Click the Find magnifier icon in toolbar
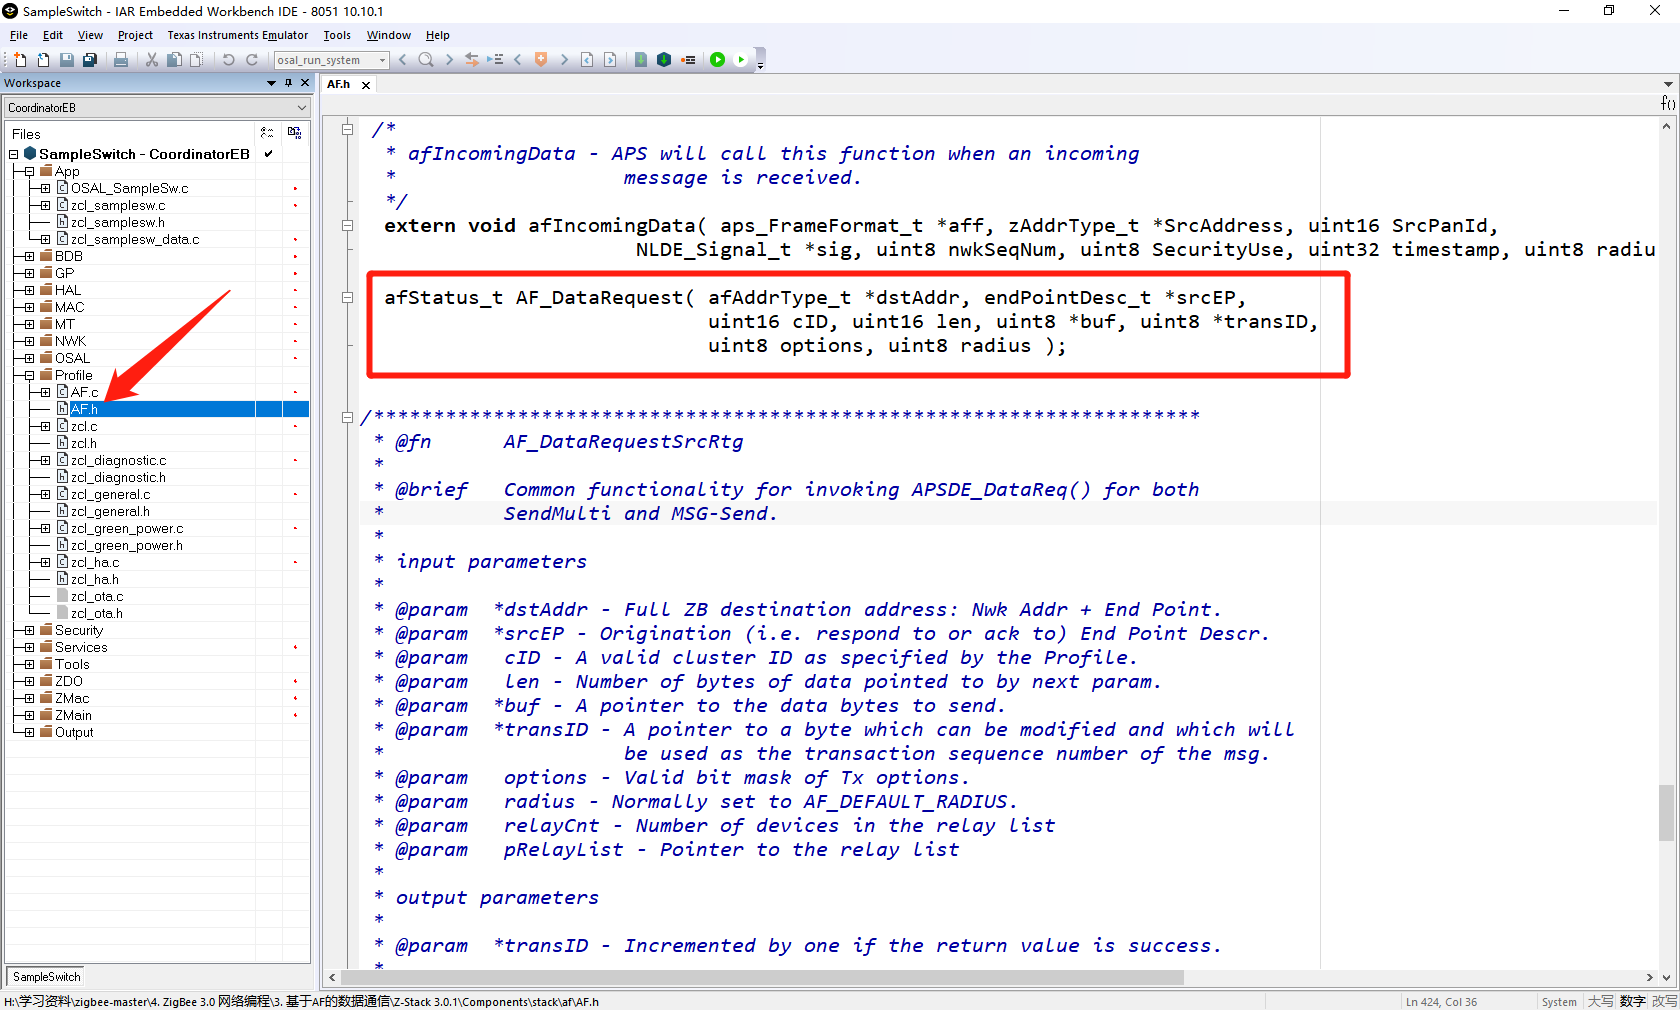The width and height of the screenshot is (1680, 1010). pos(426,60)
